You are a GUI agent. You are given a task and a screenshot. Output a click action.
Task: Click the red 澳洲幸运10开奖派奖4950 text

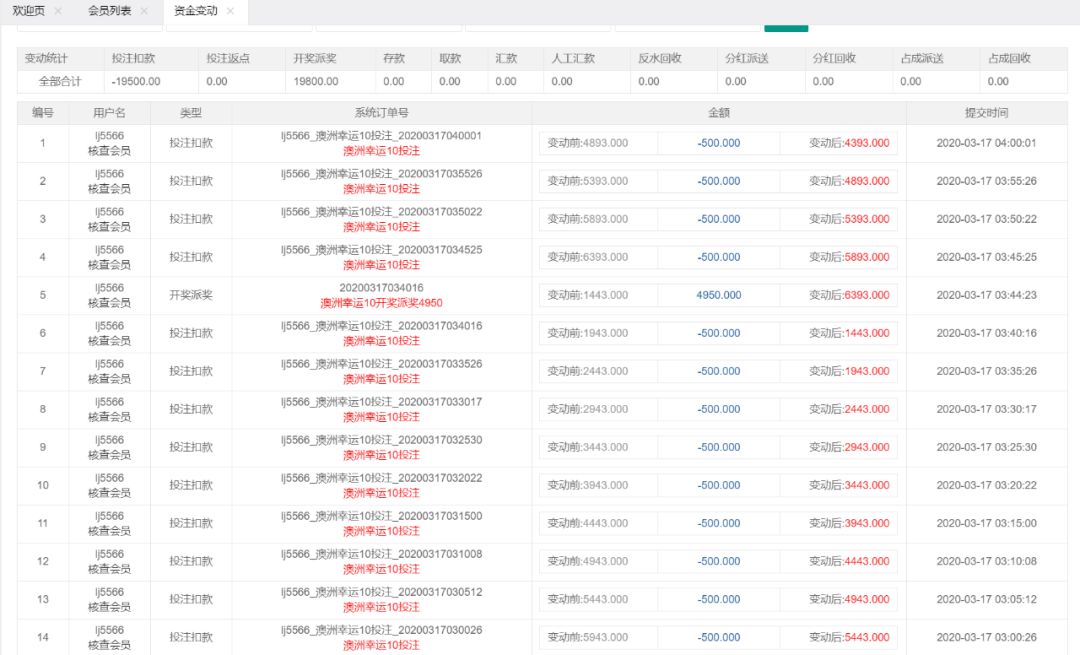[x=382, y=303]
